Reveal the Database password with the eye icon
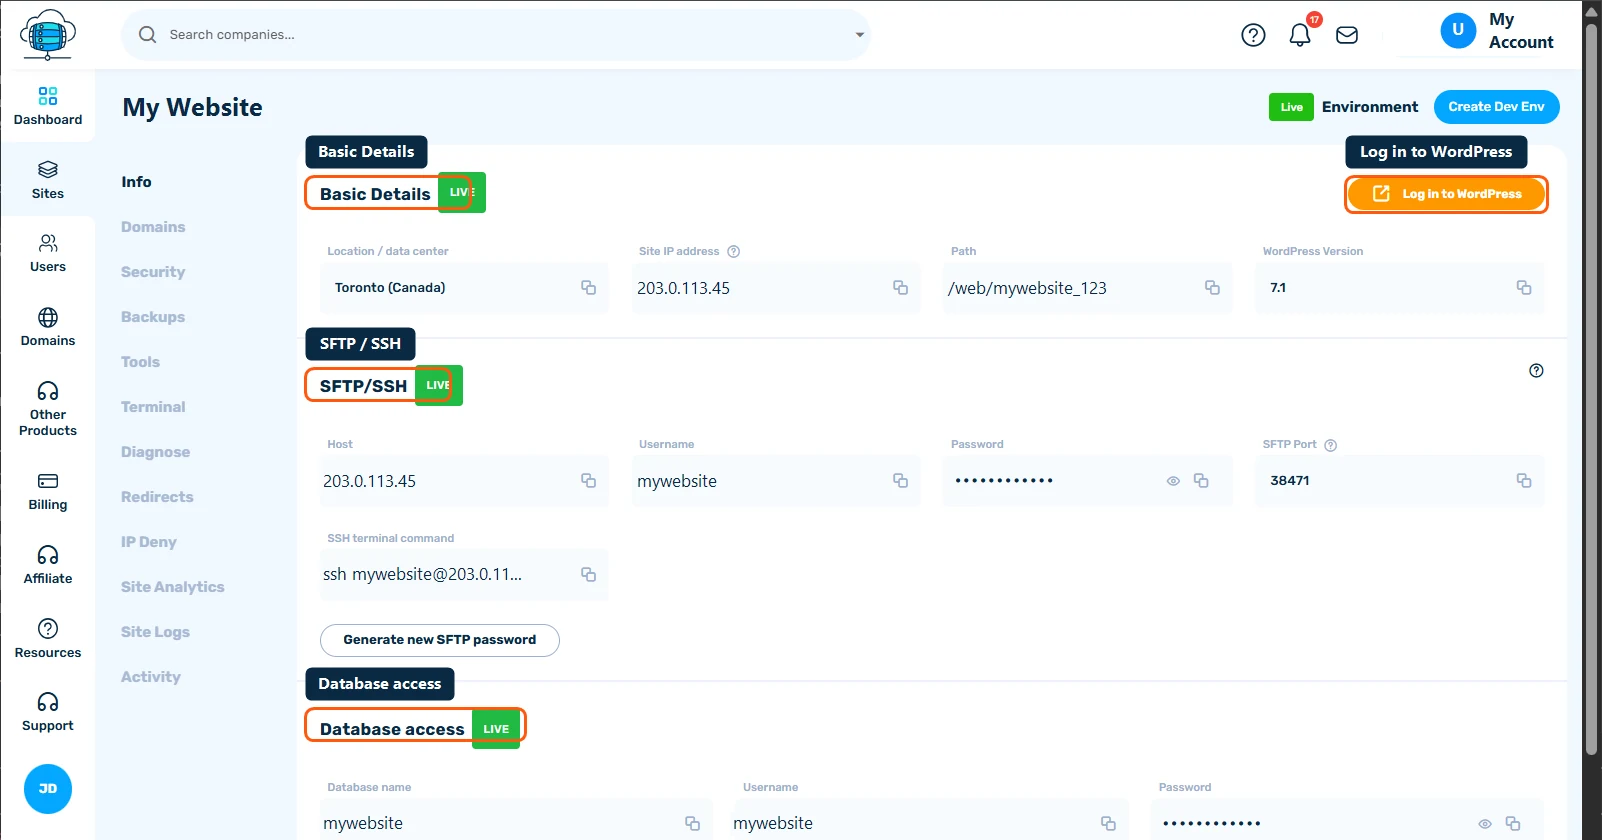This screenshot has width=1602, height=840. (x=1485, y=824)
